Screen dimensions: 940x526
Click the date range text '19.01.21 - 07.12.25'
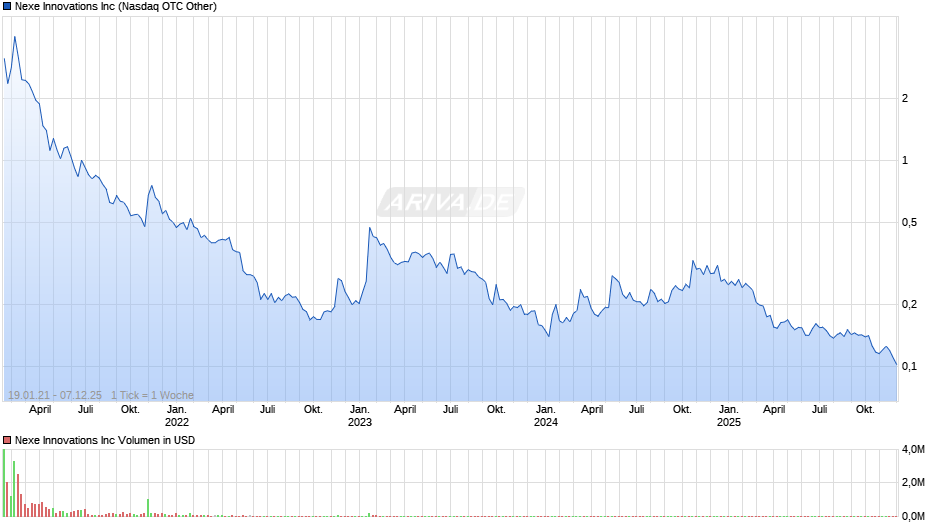(x=55, y=395)
